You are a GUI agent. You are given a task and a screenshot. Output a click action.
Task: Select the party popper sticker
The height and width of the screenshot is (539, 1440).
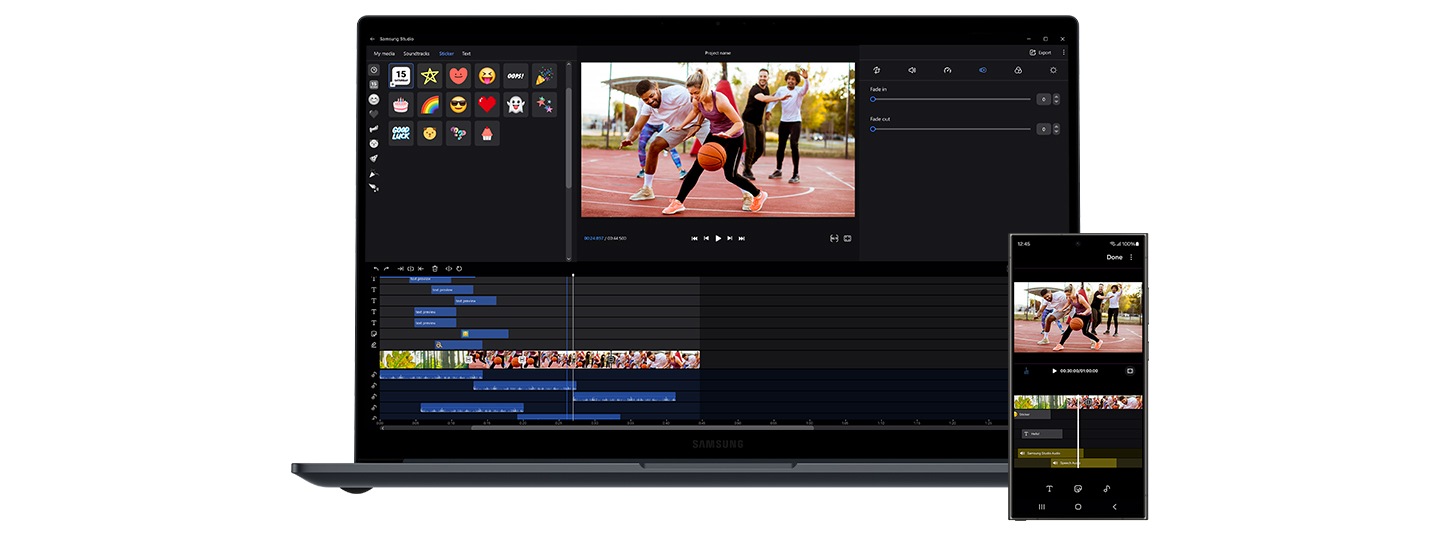coord(544,76)
